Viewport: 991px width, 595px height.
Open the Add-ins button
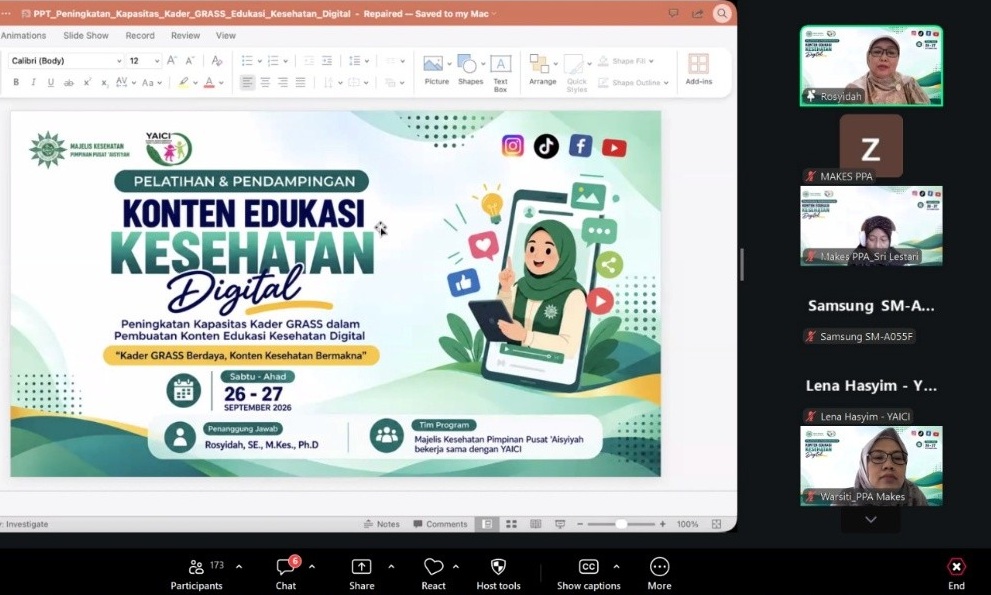click(x=698, y=69)
